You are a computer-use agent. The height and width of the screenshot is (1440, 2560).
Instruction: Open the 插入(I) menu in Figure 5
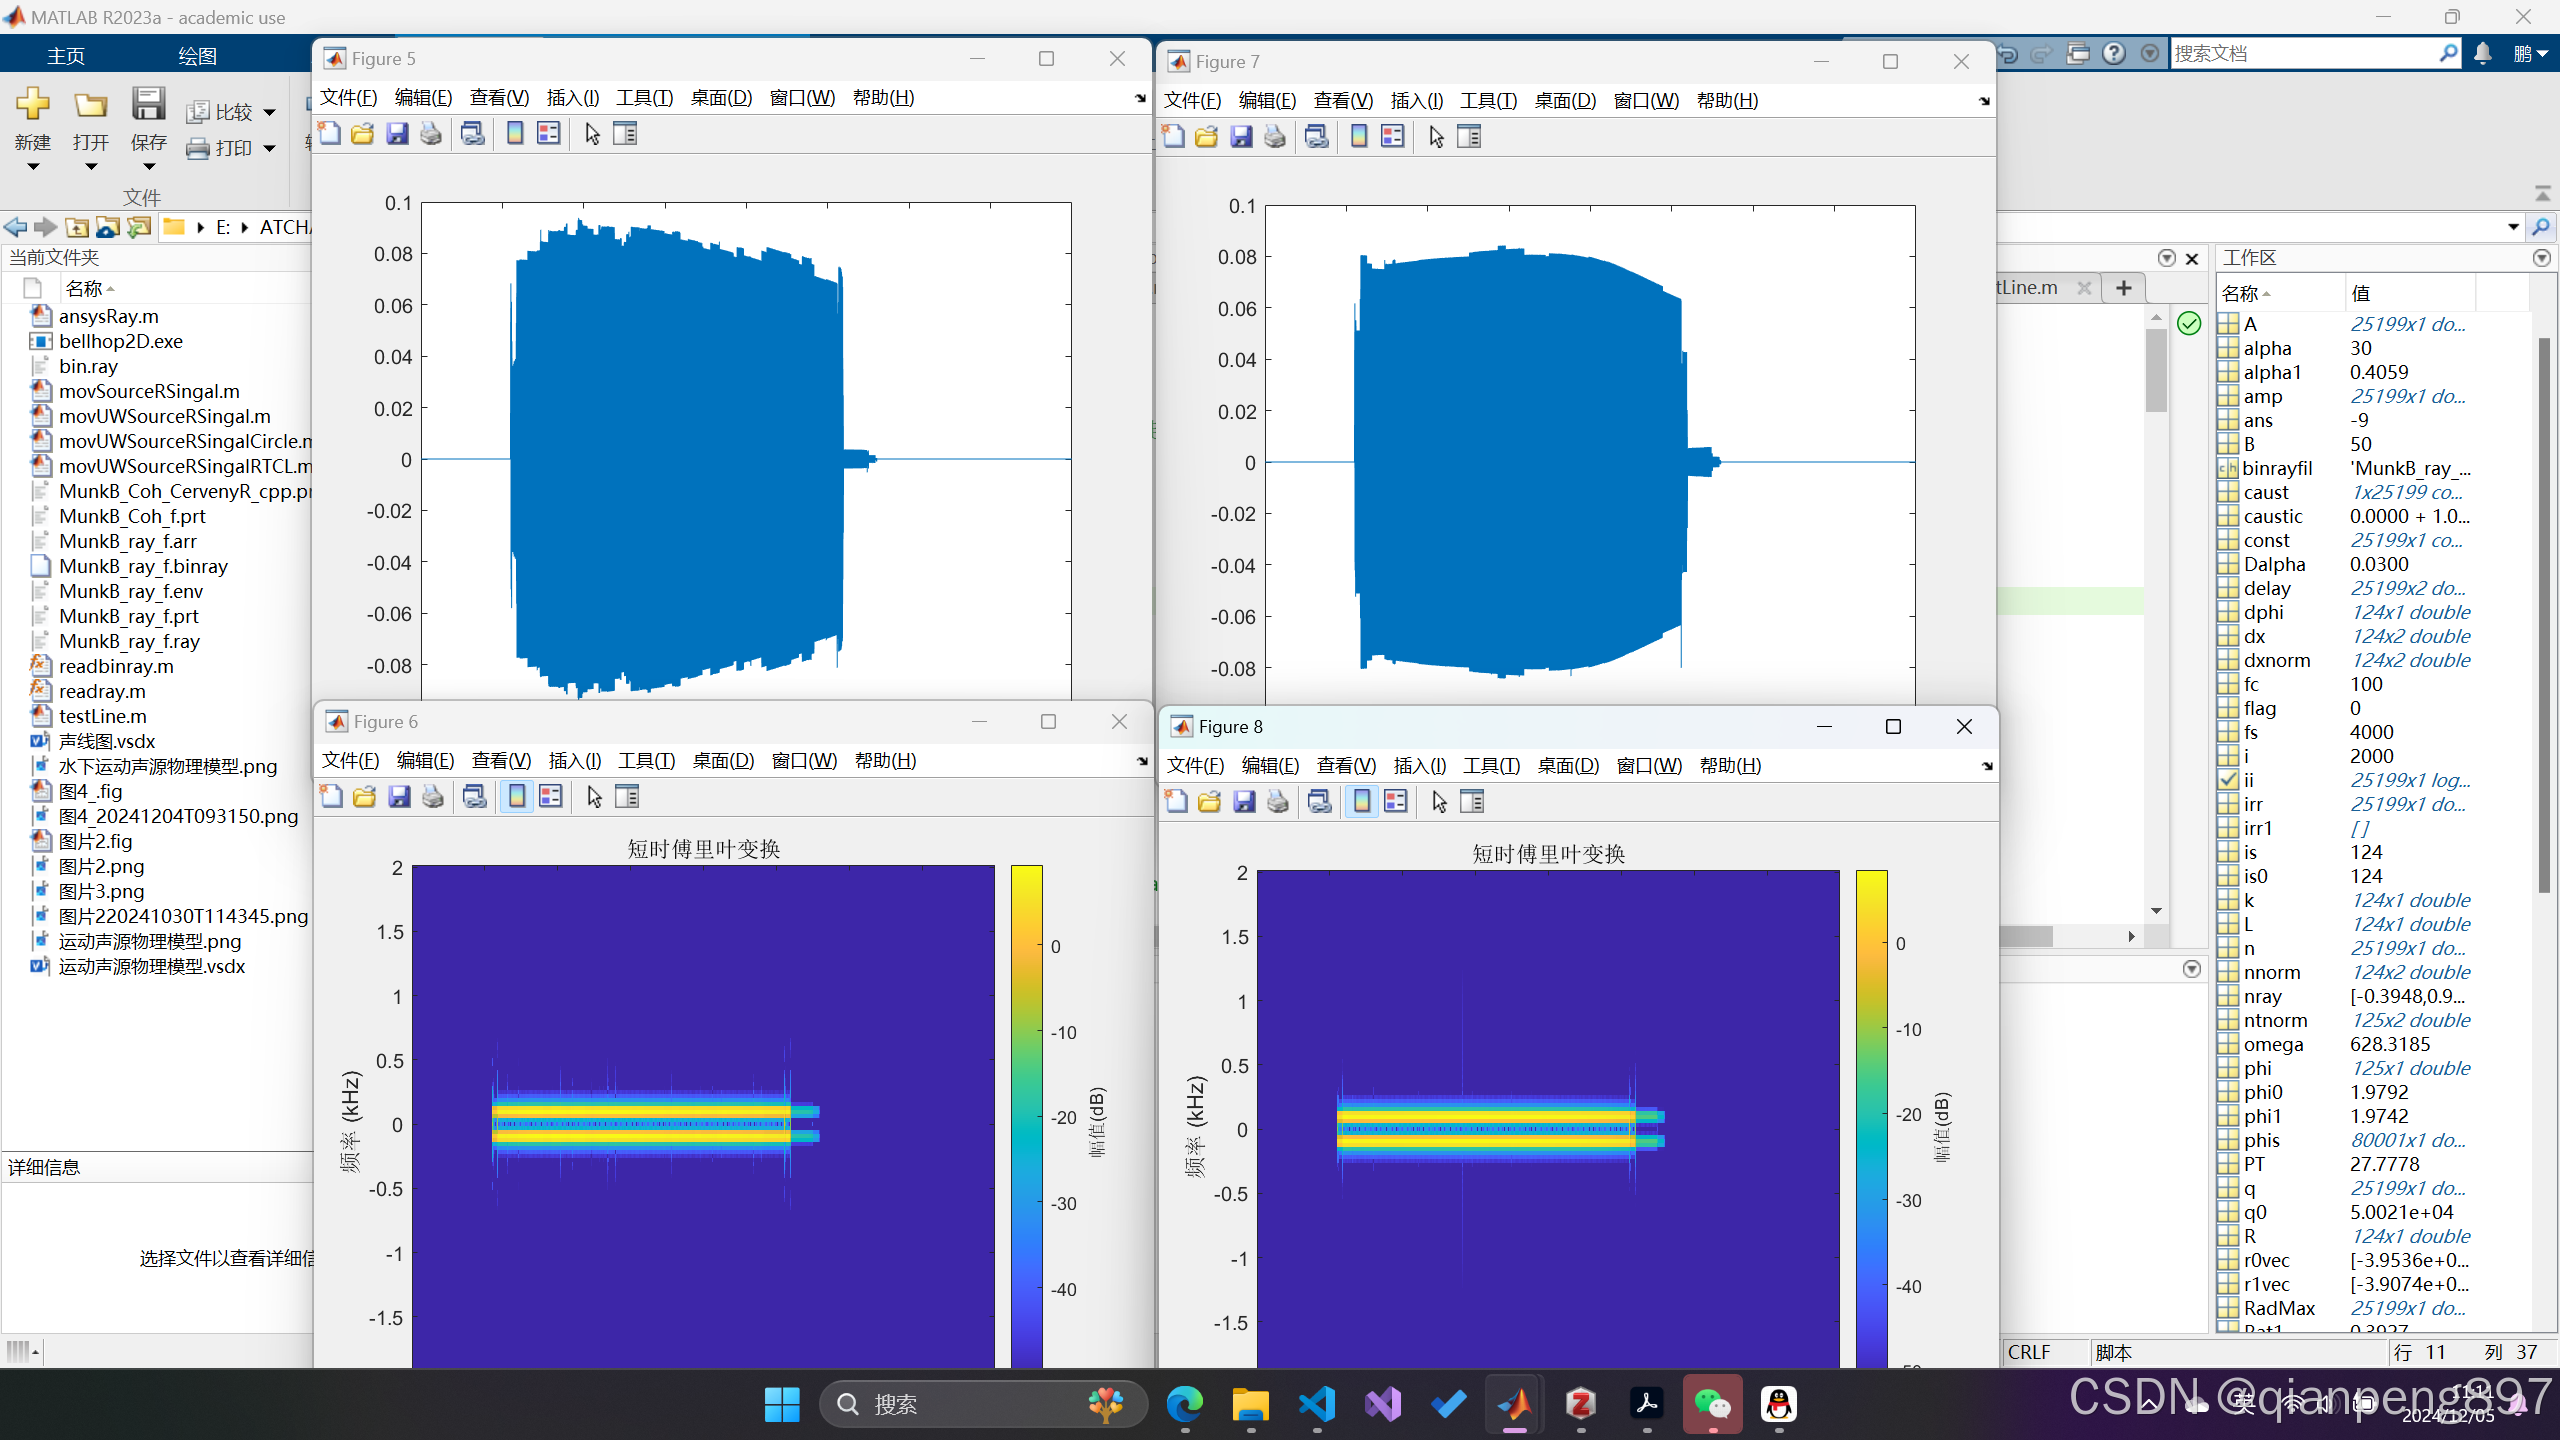click(x=572, y=98)
